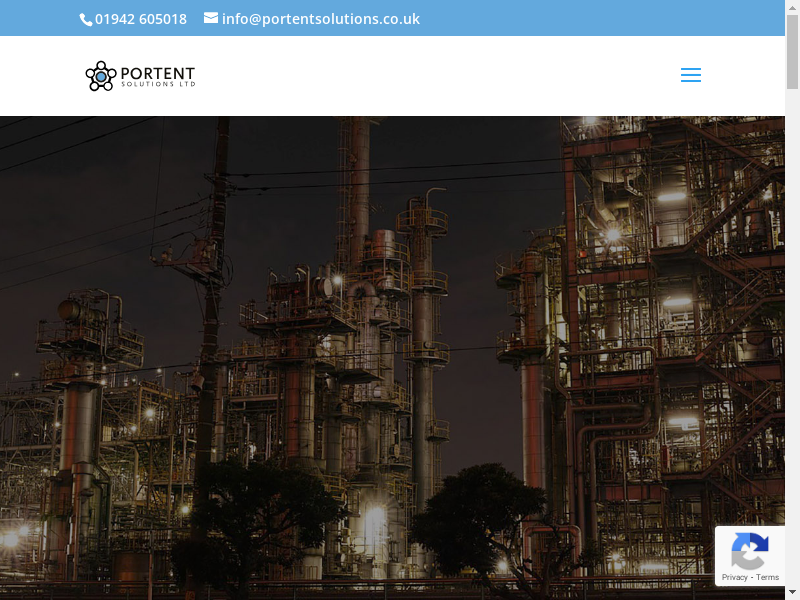Call the 01942 605018 phone number
The height and width of the screenshot is (600, 800).
[140, 19]
